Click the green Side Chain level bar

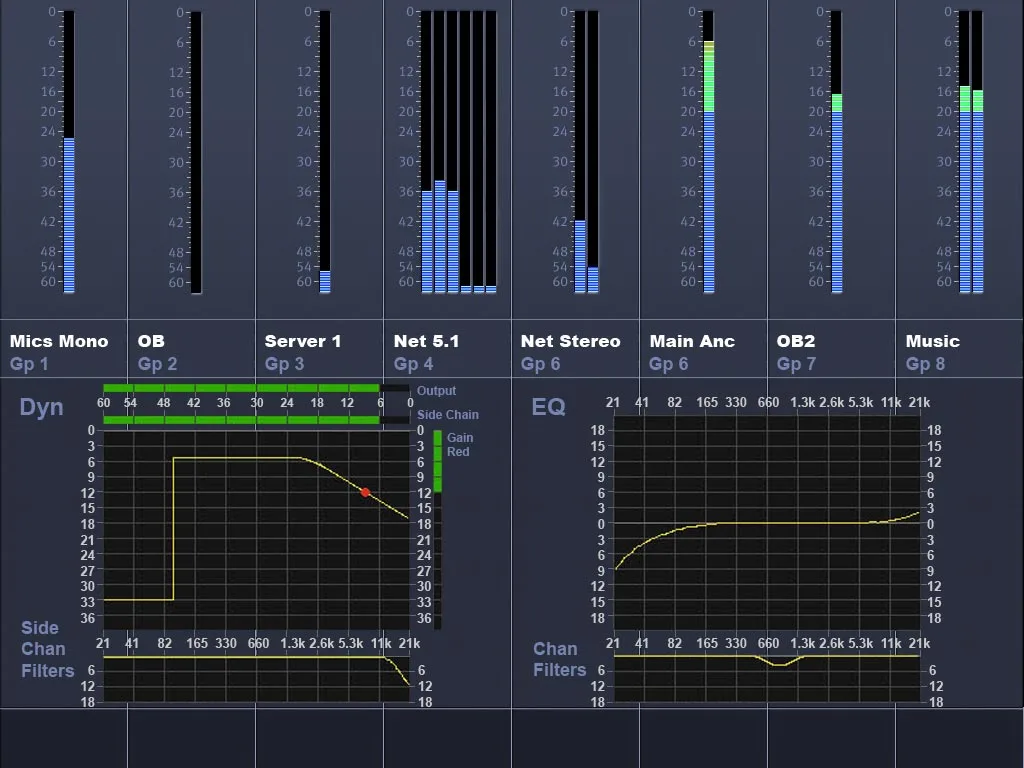(x=256, y=420)
